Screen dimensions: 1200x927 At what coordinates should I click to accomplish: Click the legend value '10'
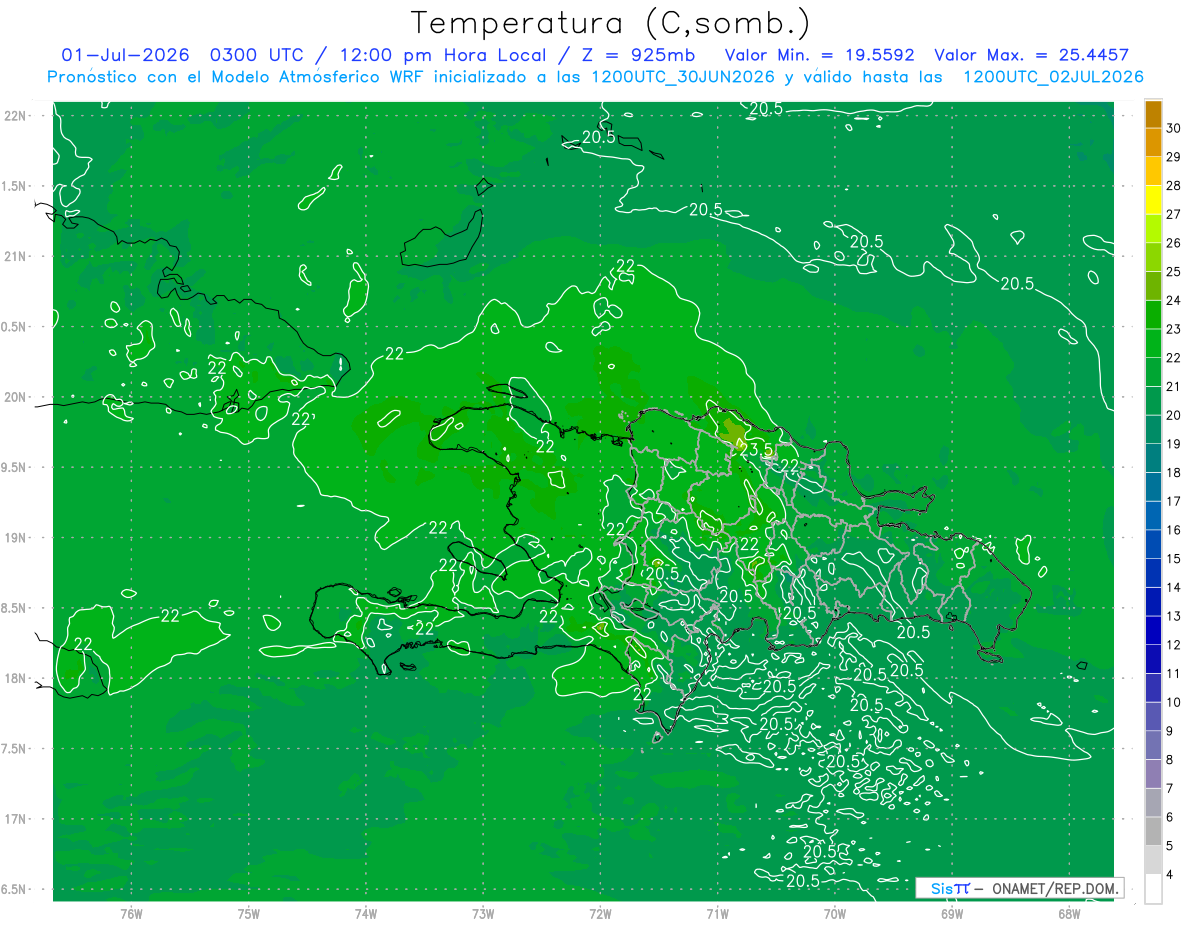(1173, 702)
